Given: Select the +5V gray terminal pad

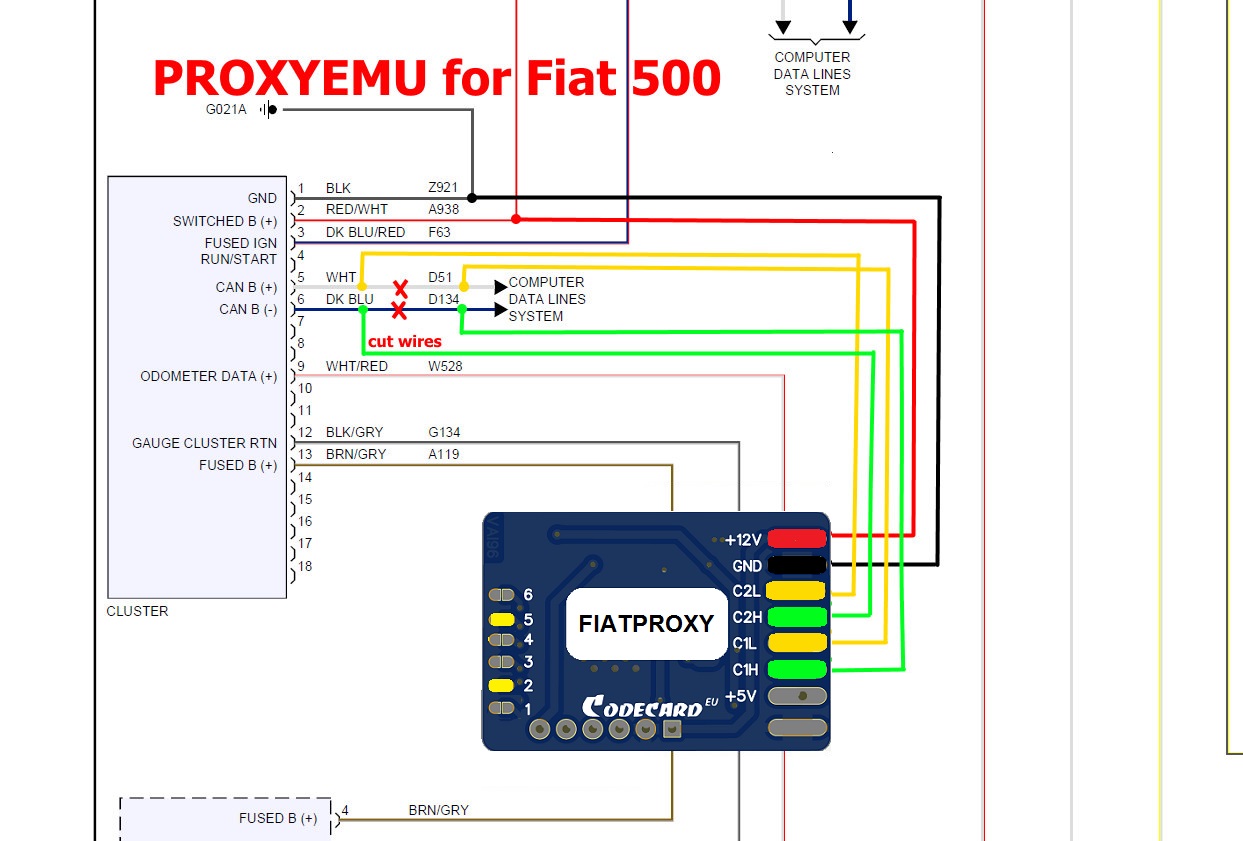Looking at the screenshot, I should 795,695.
